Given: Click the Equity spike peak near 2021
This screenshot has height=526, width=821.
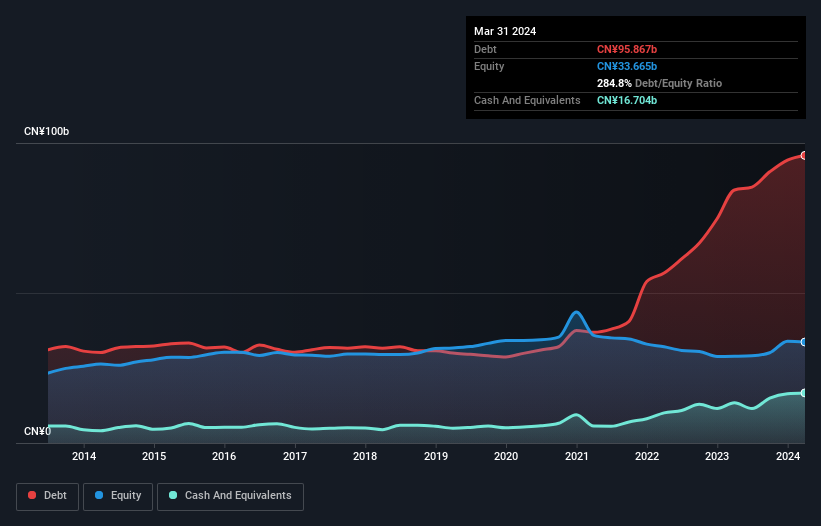Looking at the screenshot, I should [576, 312].
